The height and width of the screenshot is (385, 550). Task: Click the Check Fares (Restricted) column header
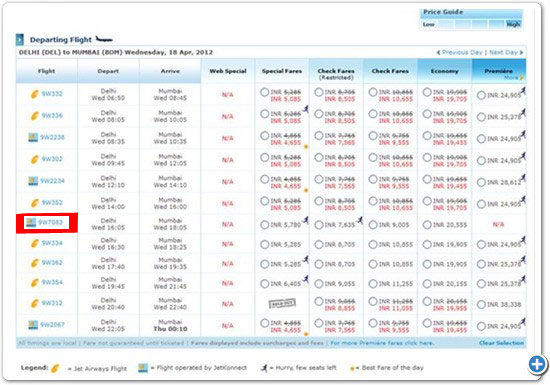tap(336, 71)
